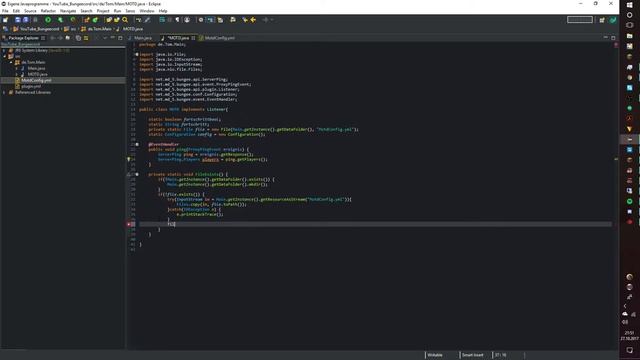Click the New file toolbar icon
The width and height of the screenshot is (640, 360).
5,20
